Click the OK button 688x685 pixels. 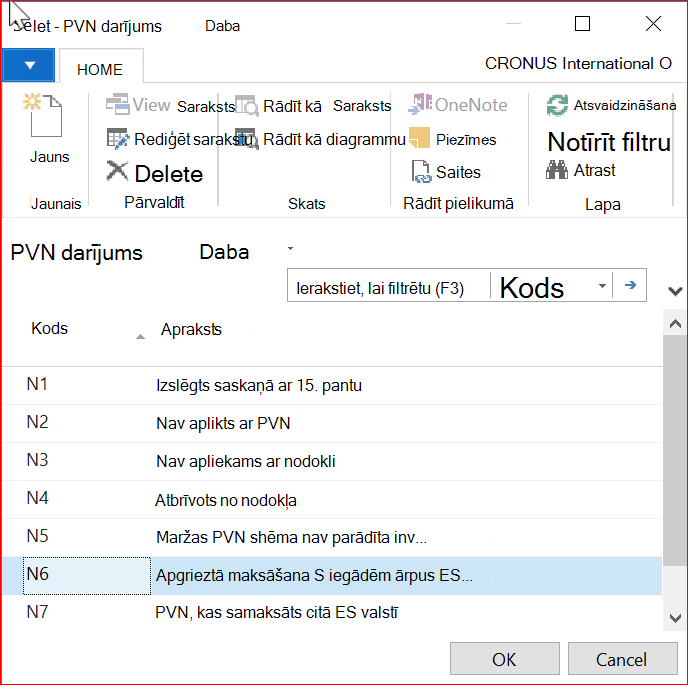(x=505, y=659)
